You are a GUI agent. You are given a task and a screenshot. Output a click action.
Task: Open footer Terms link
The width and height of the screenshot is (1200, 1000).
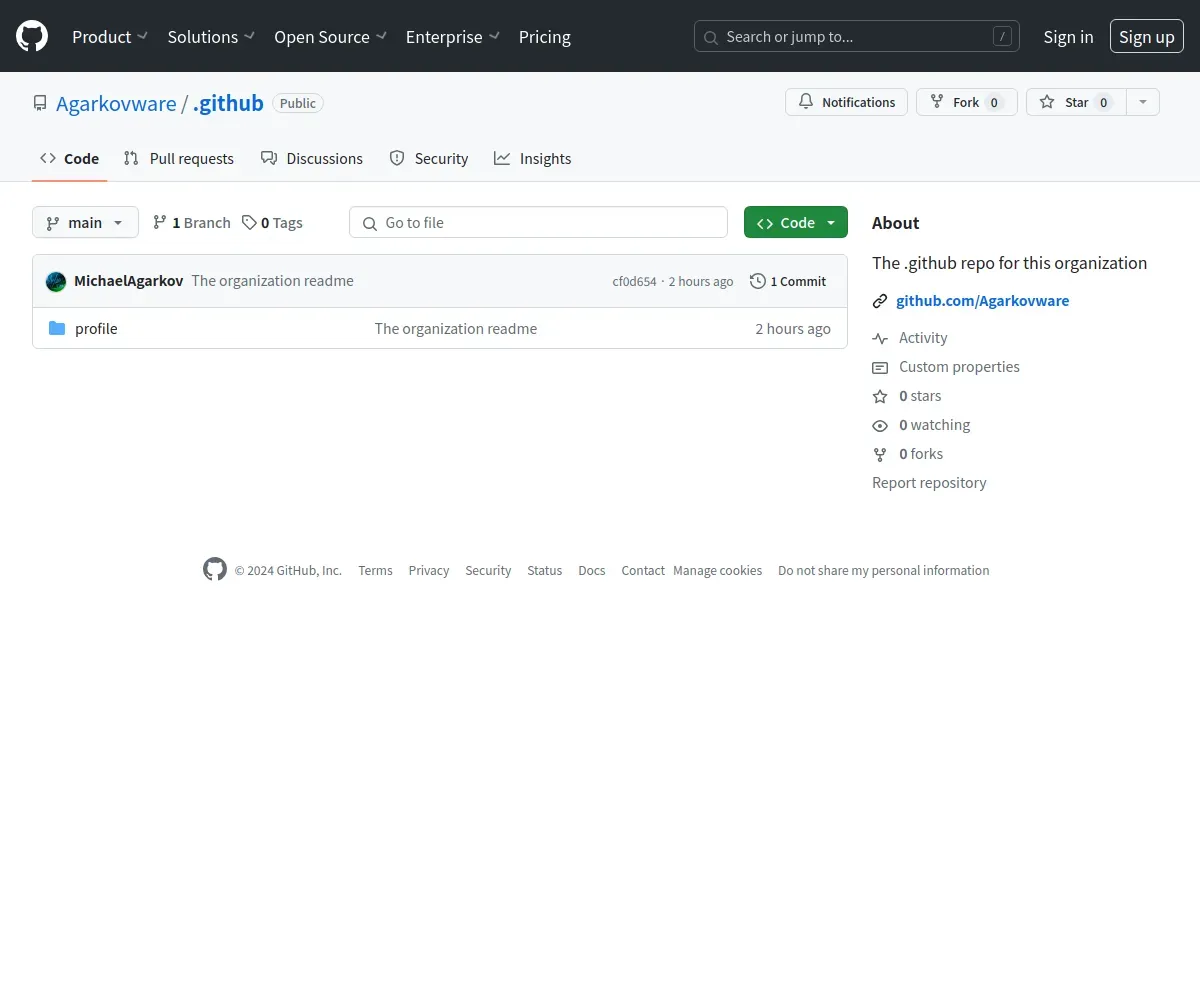375,570
